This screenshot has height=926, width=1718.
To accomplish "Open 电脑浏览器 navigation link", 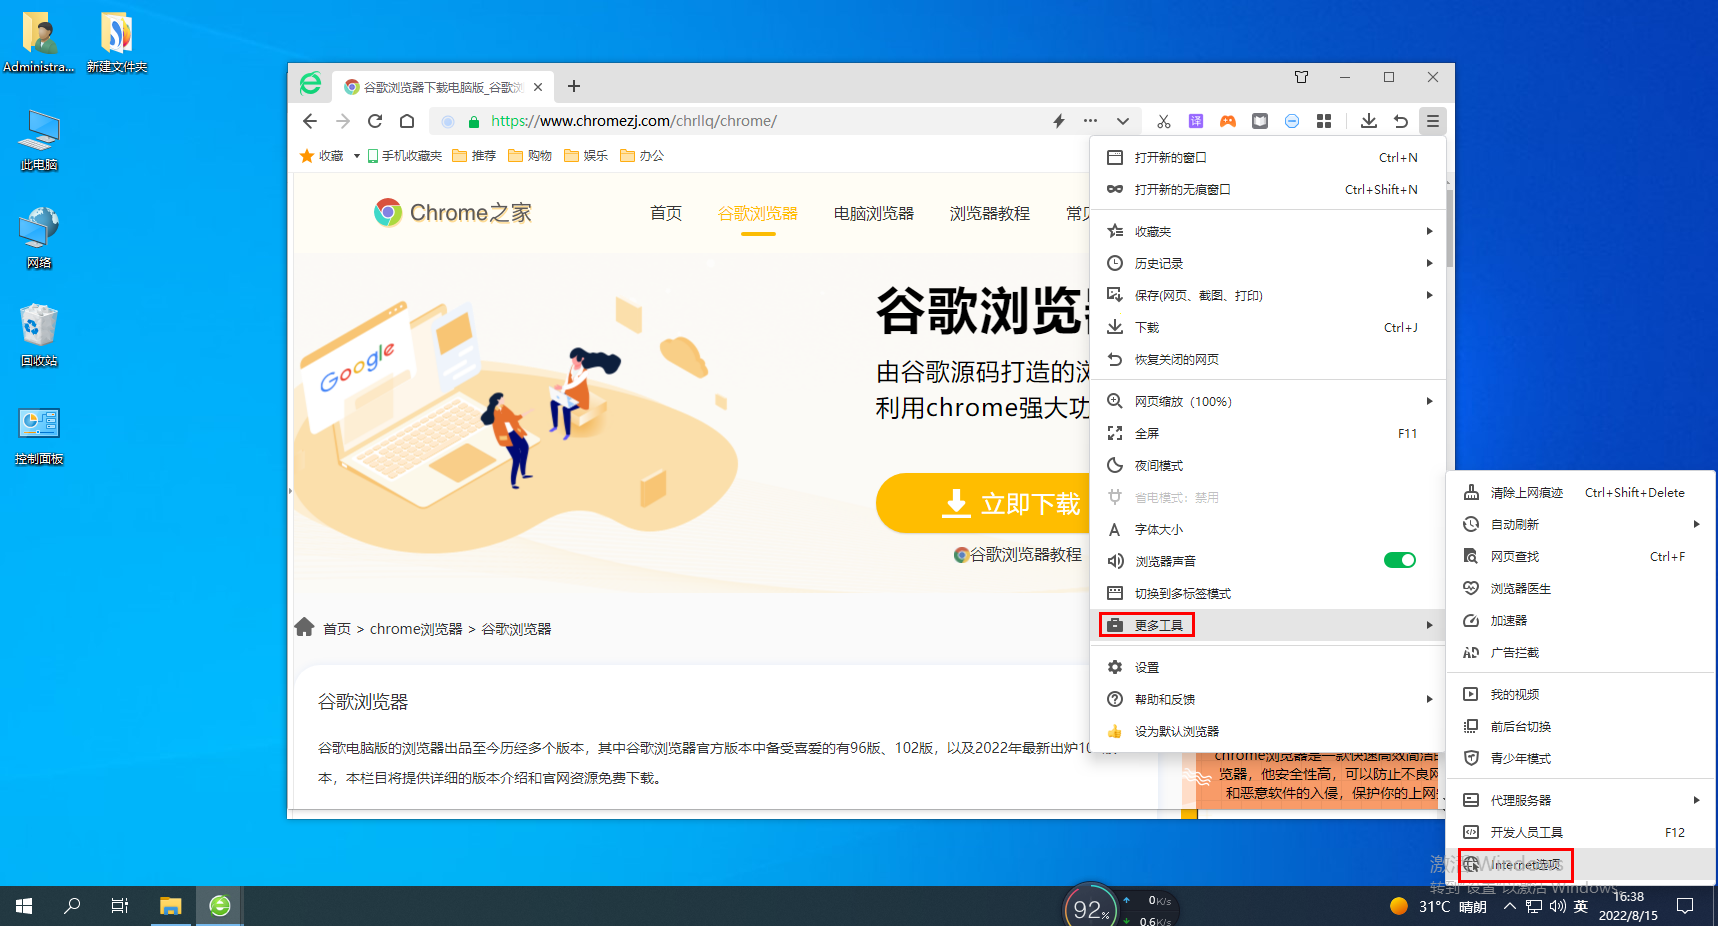I will [874, 213].
